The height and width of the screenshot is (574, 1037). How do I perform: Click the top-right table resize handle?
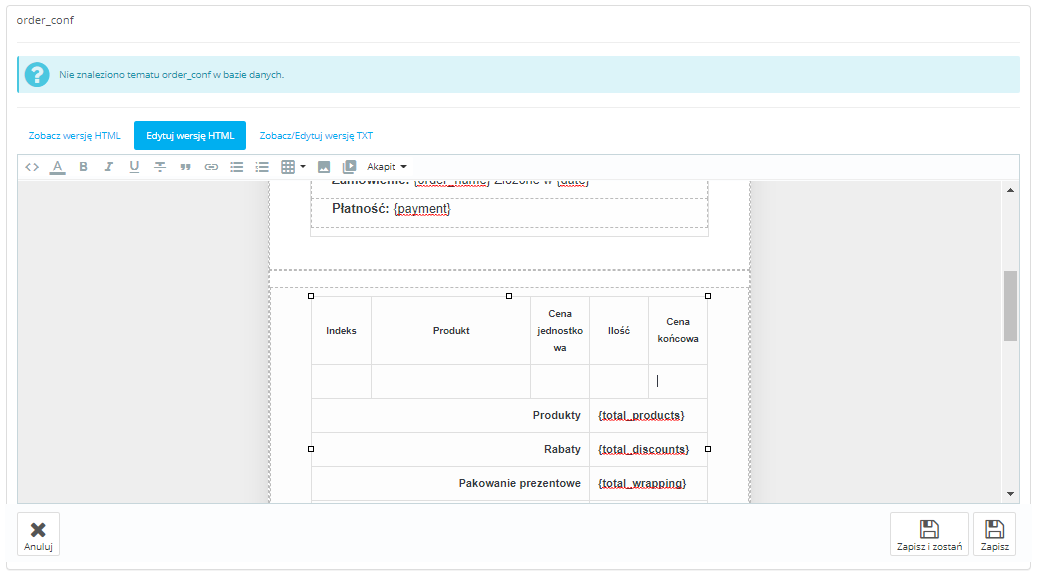[708, 296]
